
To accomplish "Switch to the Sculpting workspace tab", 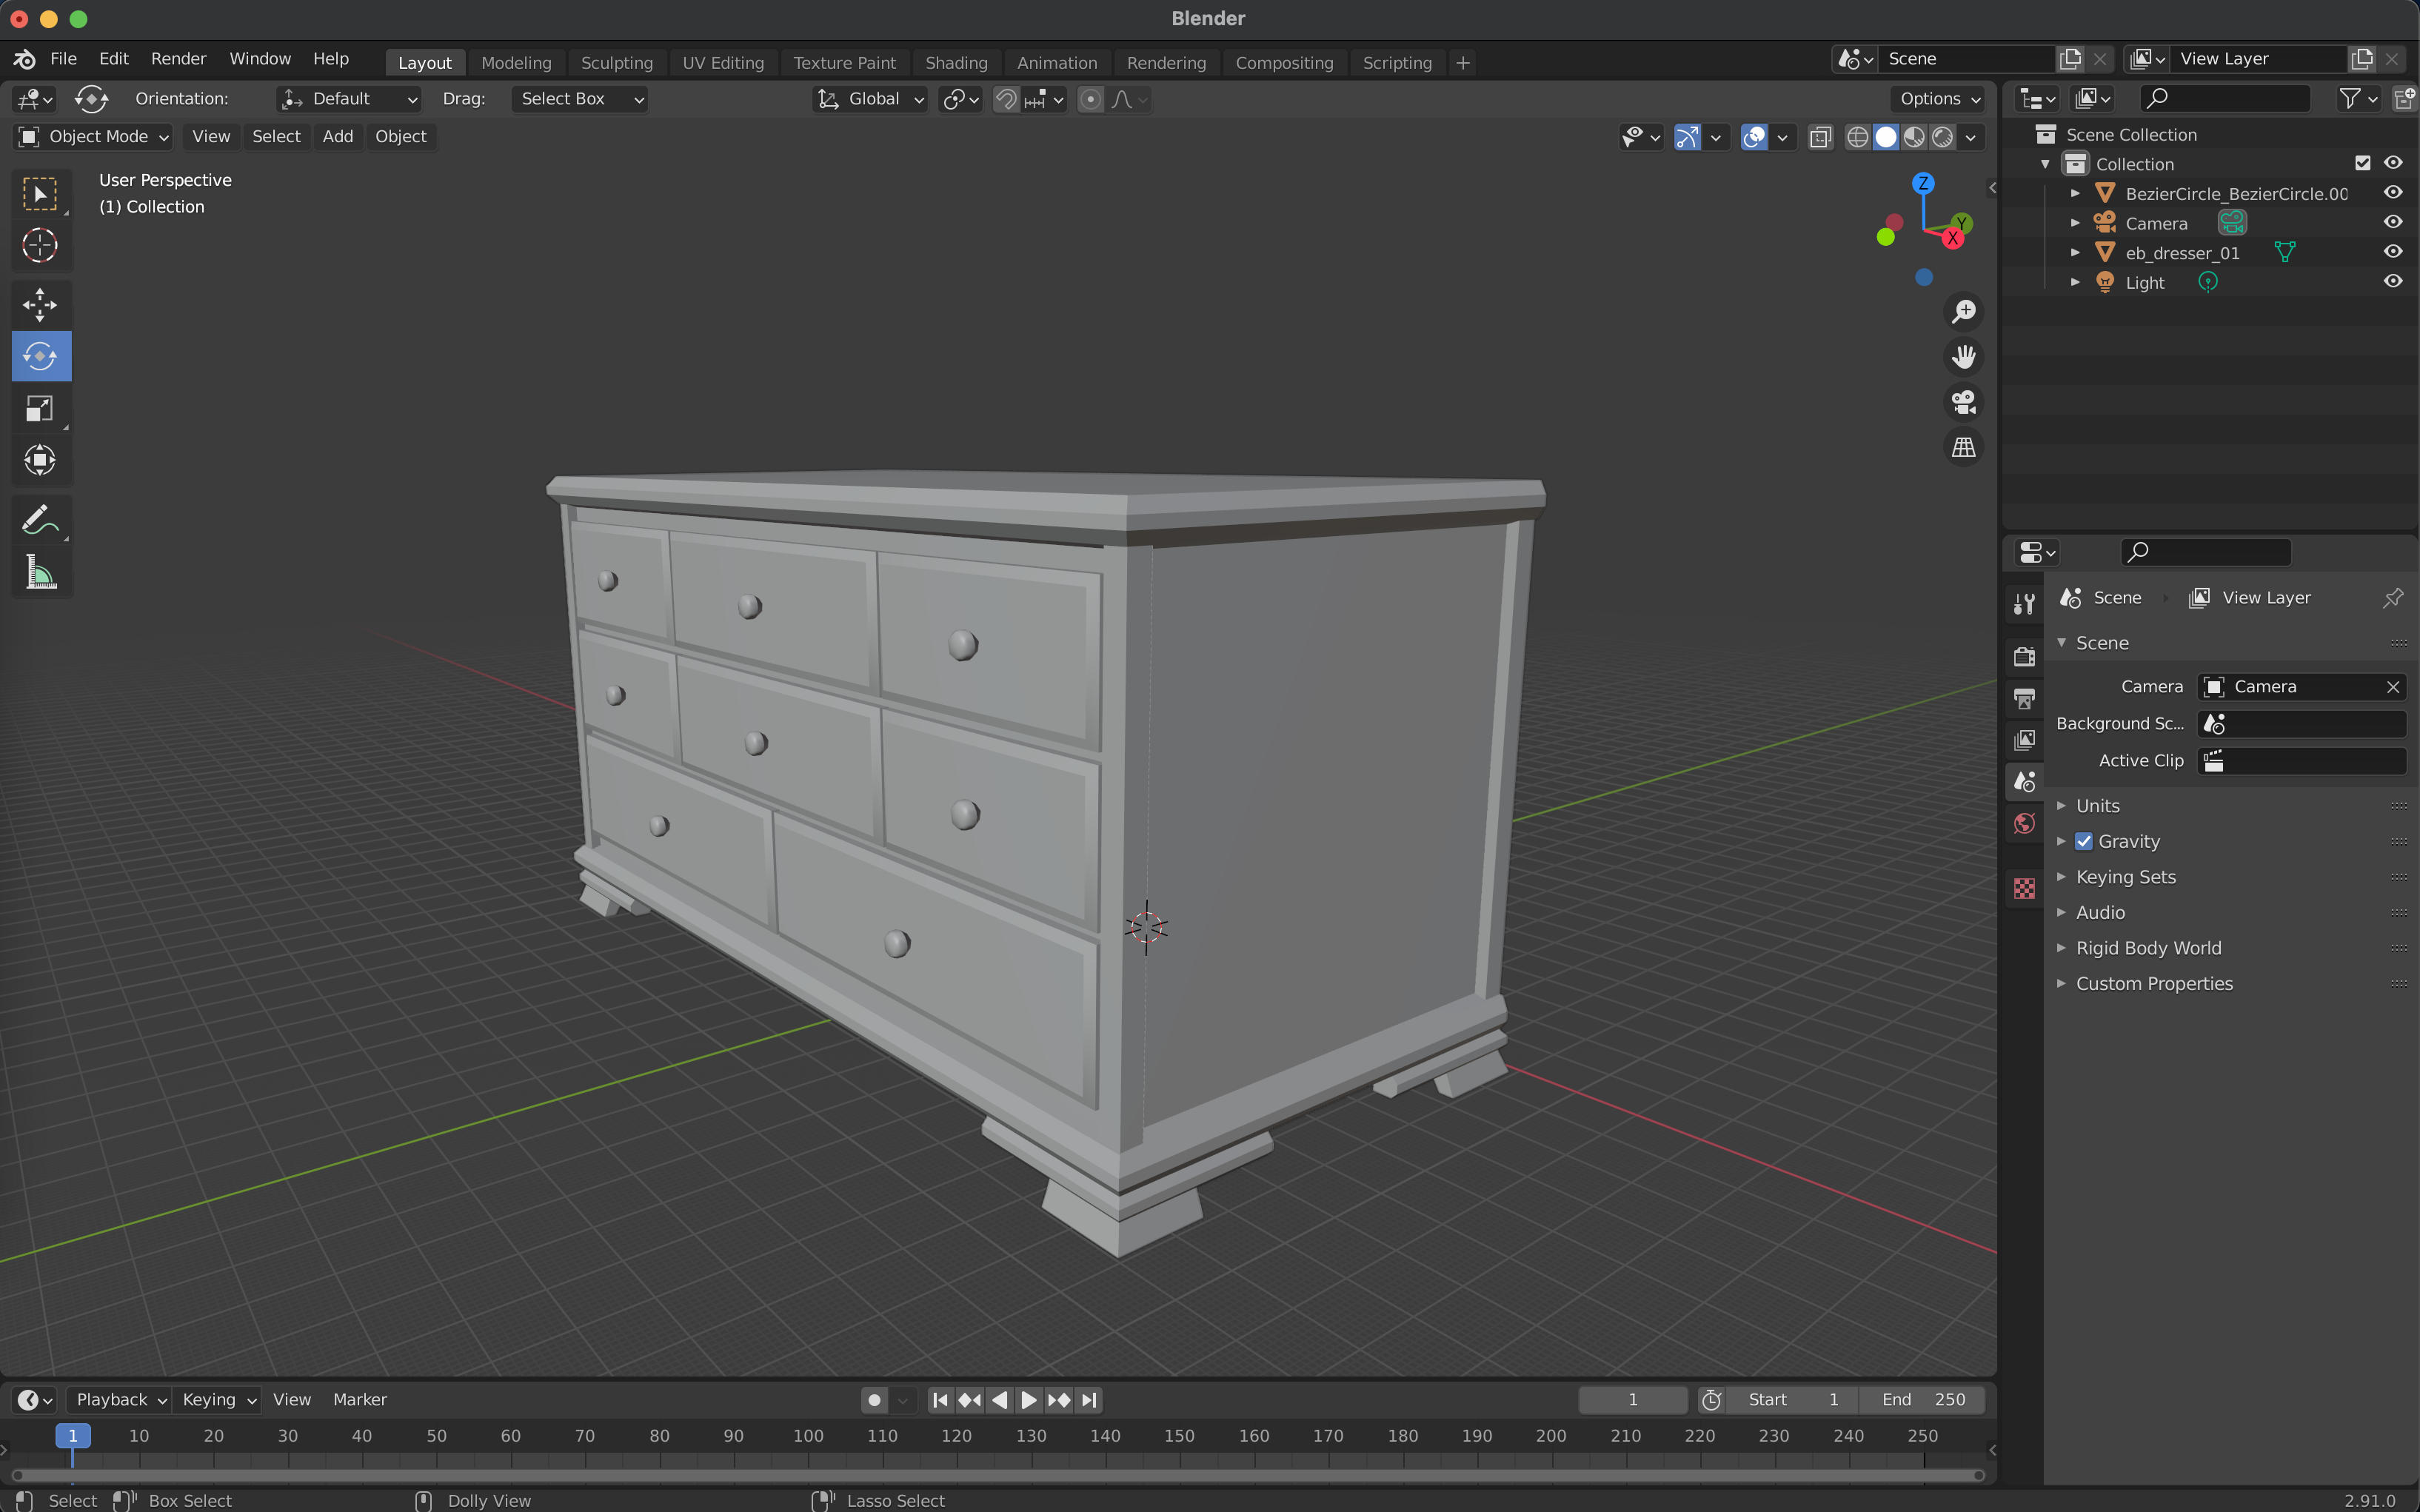I will click(616, 62).
